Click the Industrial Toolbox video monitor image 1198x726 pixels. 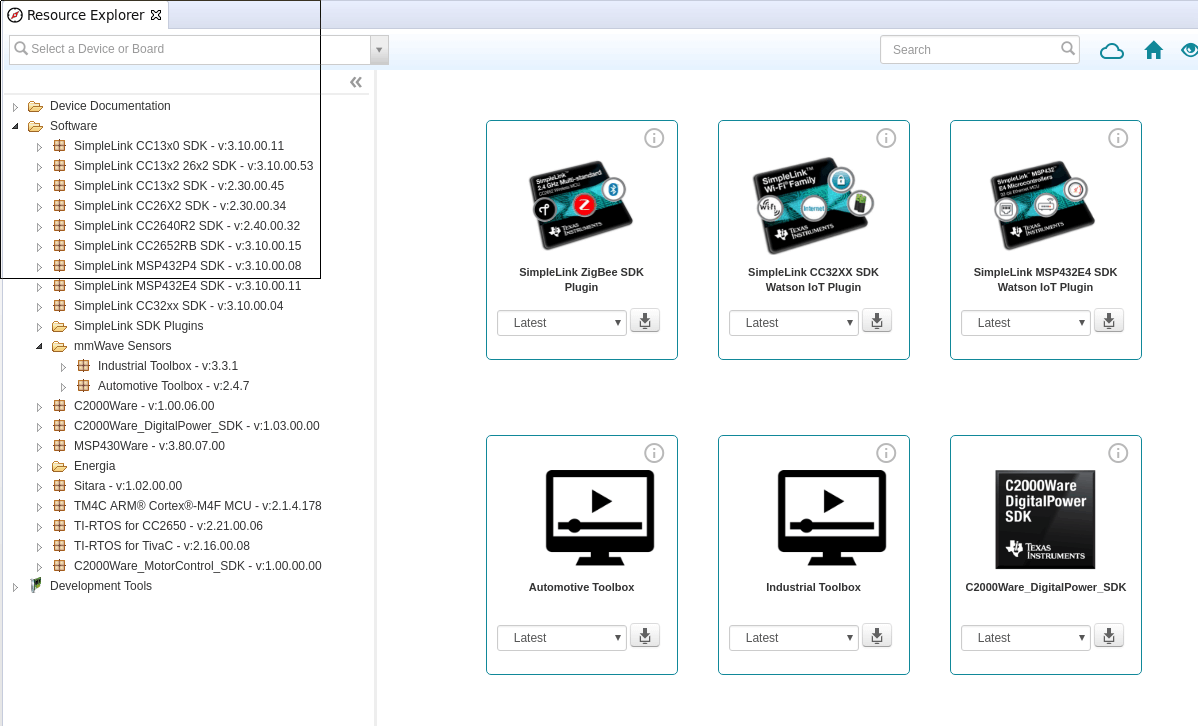coord(832,517)
